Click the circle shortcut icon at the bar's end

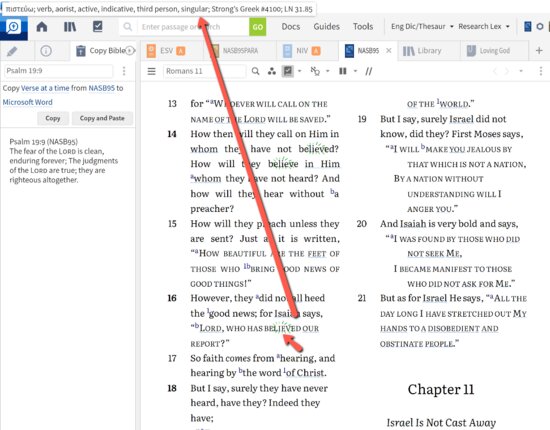pyautogui.click(x=540, y=27)
